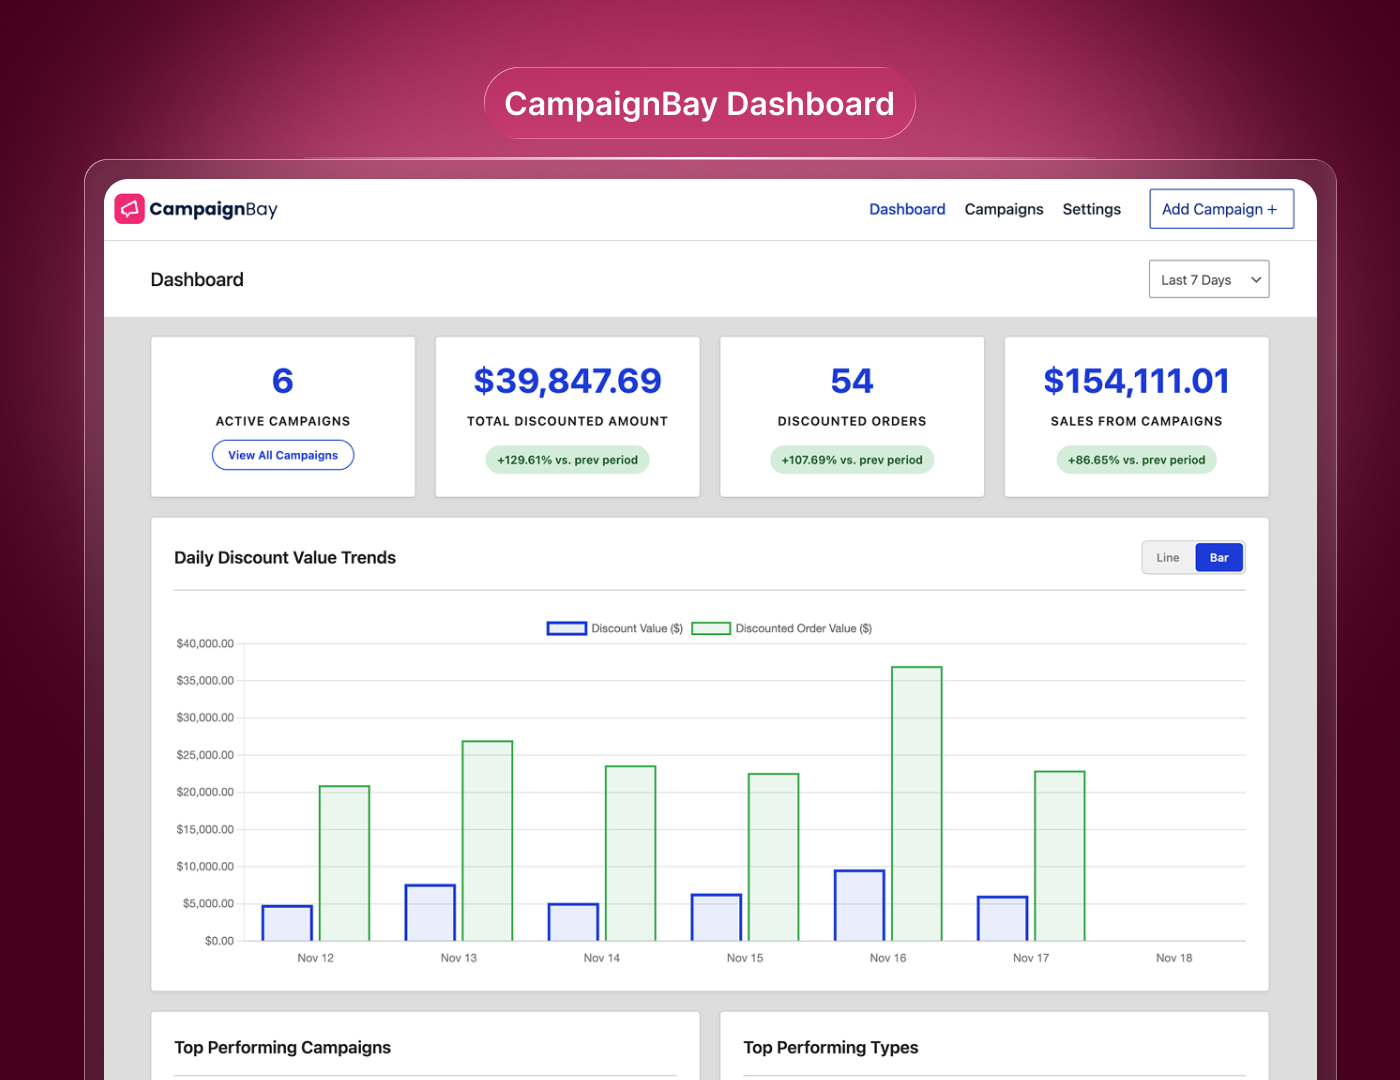Expand the Last 7 Days dropdown
Screen dimensions: 1400x1080
click(x=1208, y=280)
